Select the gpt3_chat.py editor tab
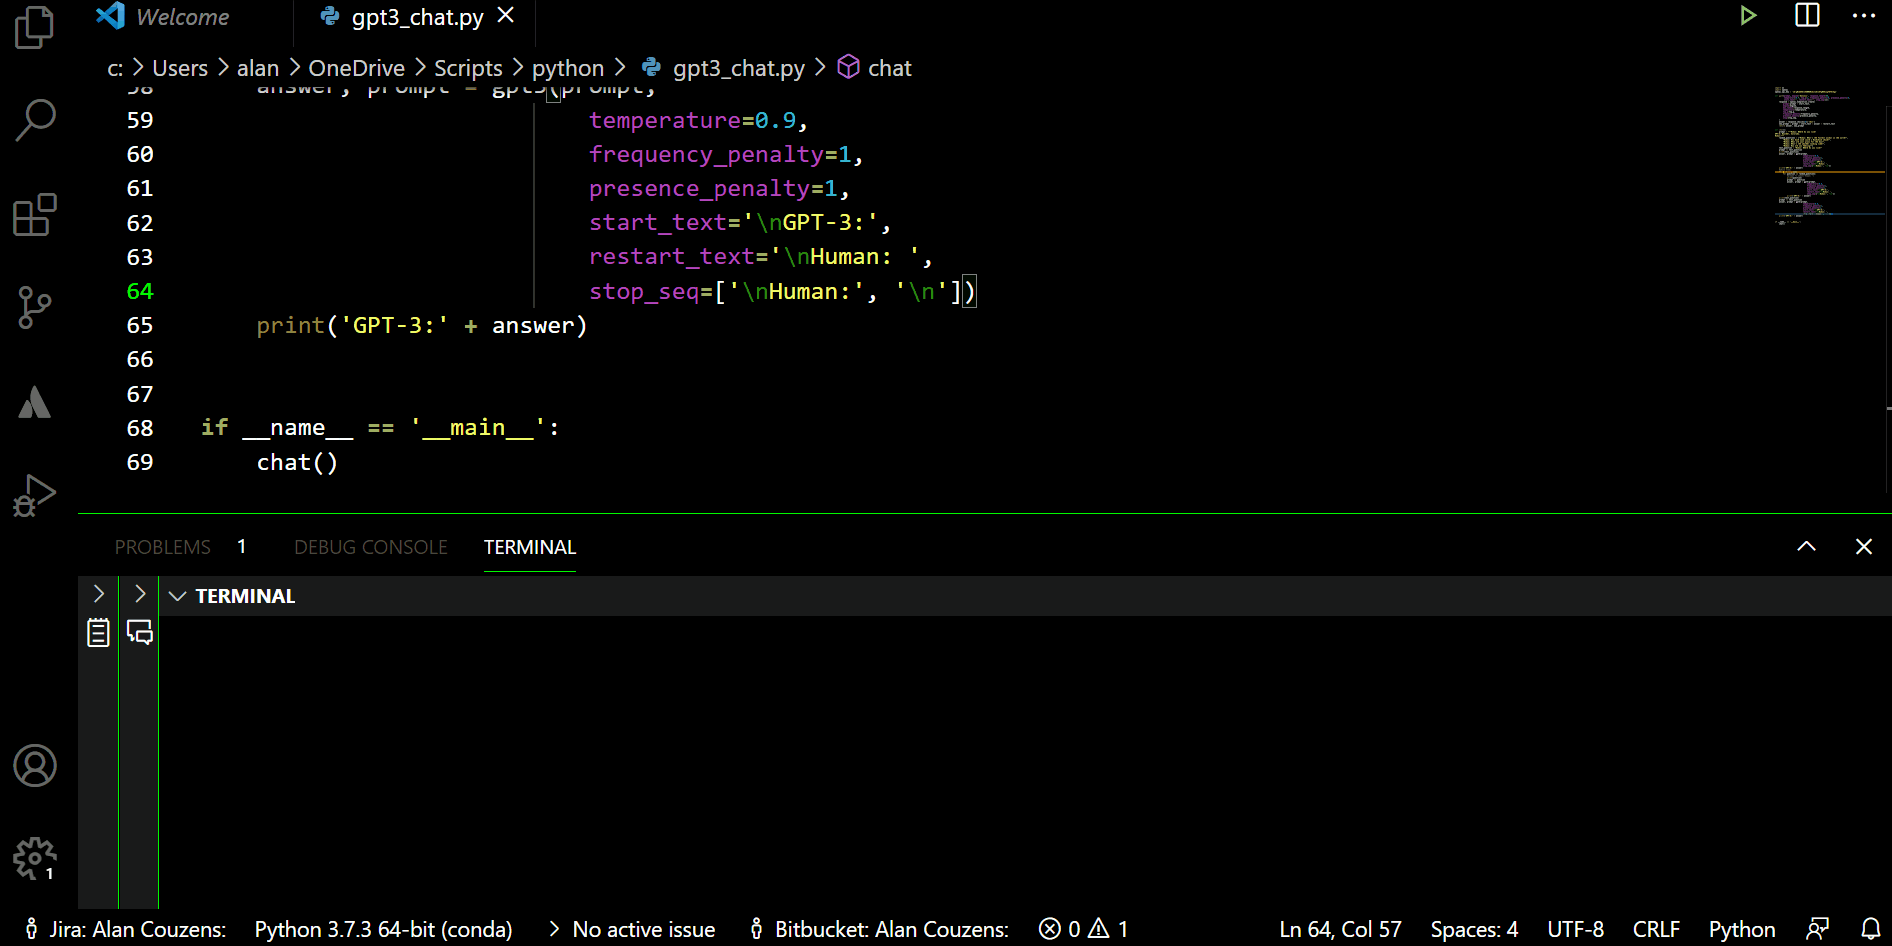Screen dimensions: 1892x946 (417, 17)
